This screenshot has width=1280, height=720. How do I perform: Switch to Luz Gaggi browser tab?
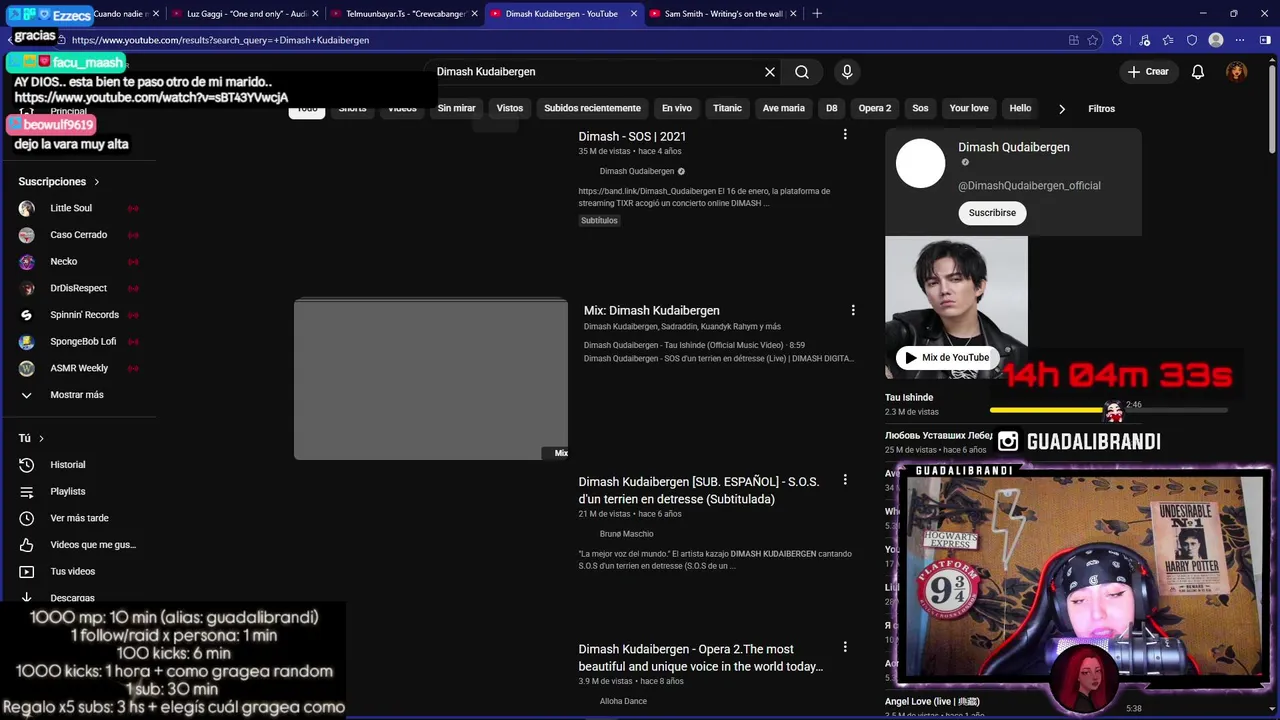click(x=245, y=14)
